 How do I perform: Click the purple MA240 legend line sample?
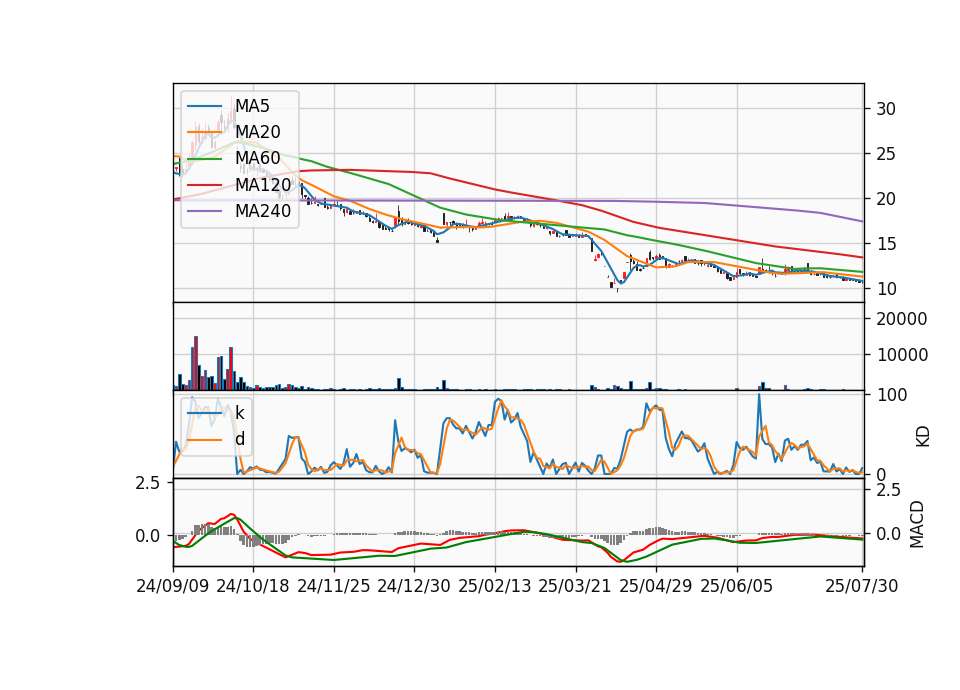coord(204,211)
